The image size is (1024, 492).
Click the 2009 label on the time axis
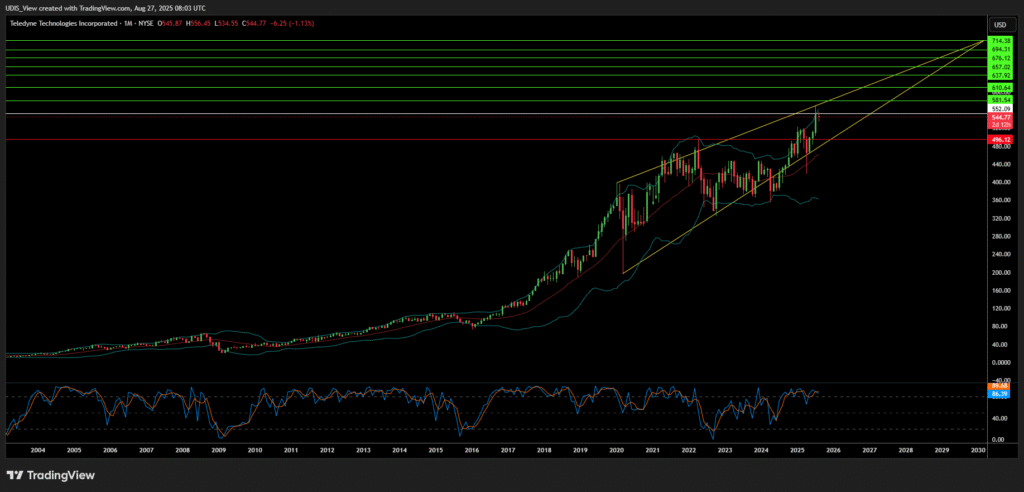pyautogui.click(x=219, y=451)
